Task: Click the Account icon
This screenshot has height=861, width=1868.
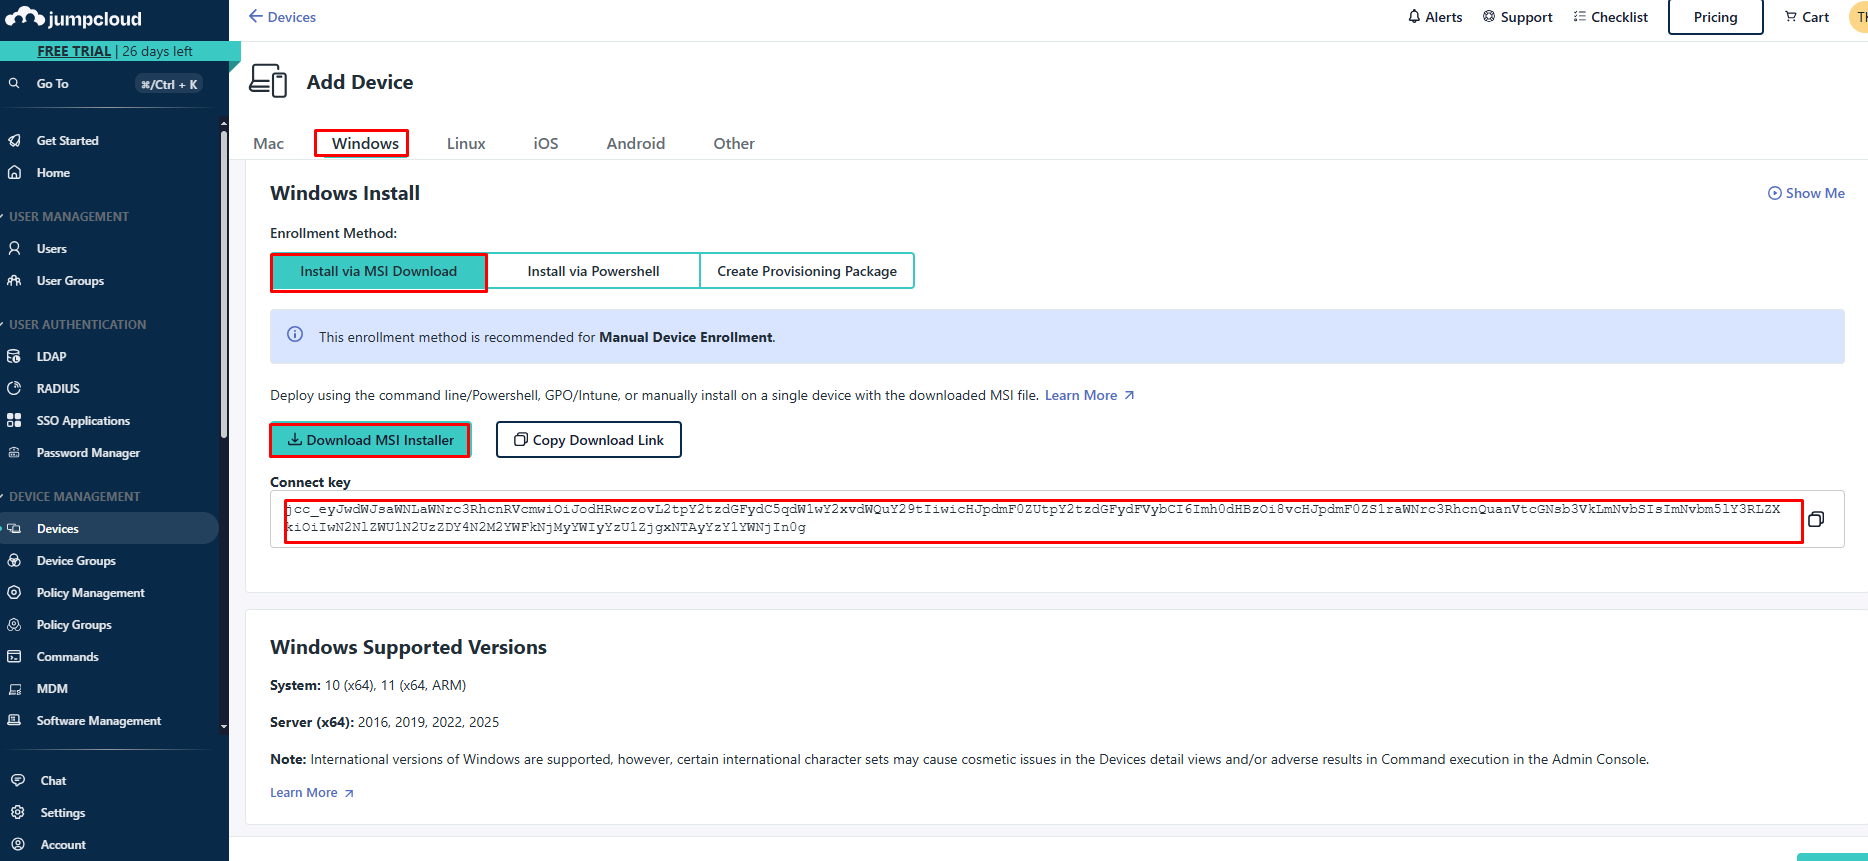Action: [17, 845]
